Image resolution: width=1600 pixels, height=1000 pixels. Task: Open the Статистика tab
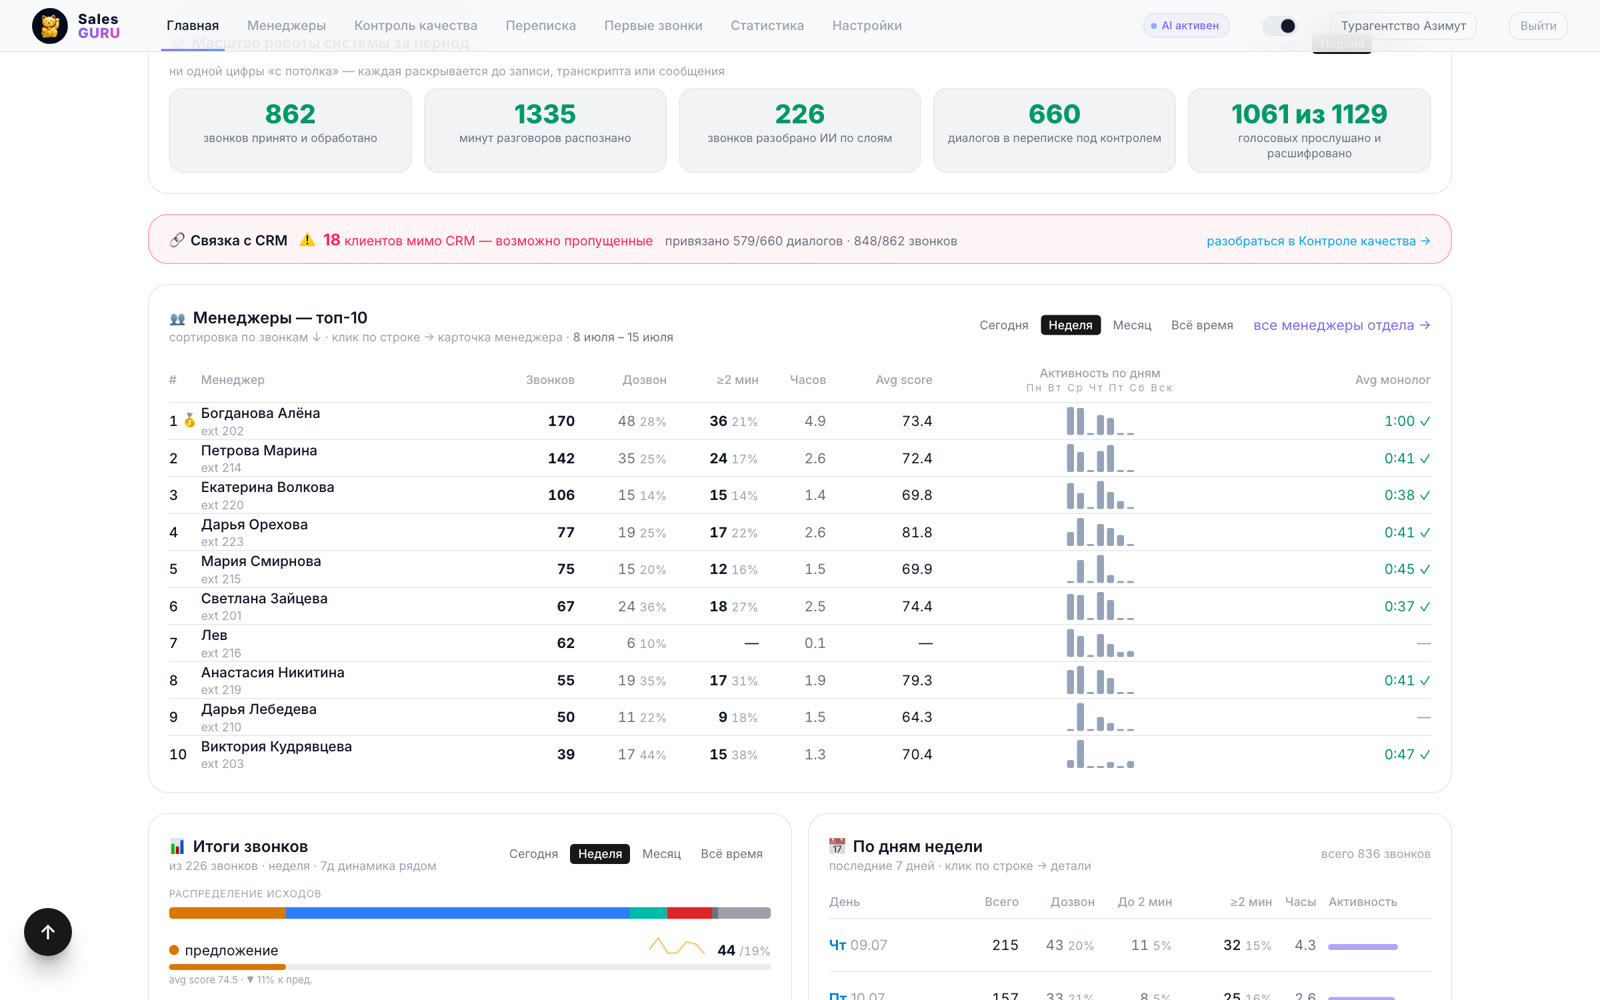point(767,26)
